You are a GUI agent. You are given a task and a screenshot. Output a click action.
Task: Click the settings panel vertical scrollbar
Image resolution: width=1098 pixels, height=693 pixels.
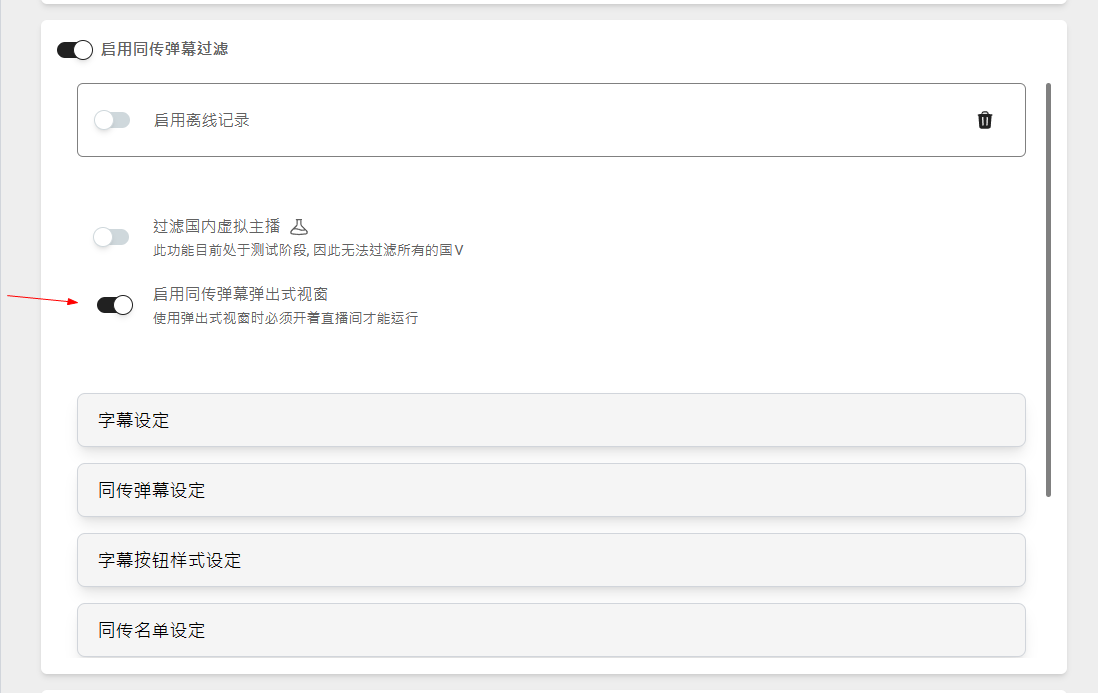point(1048,290)
